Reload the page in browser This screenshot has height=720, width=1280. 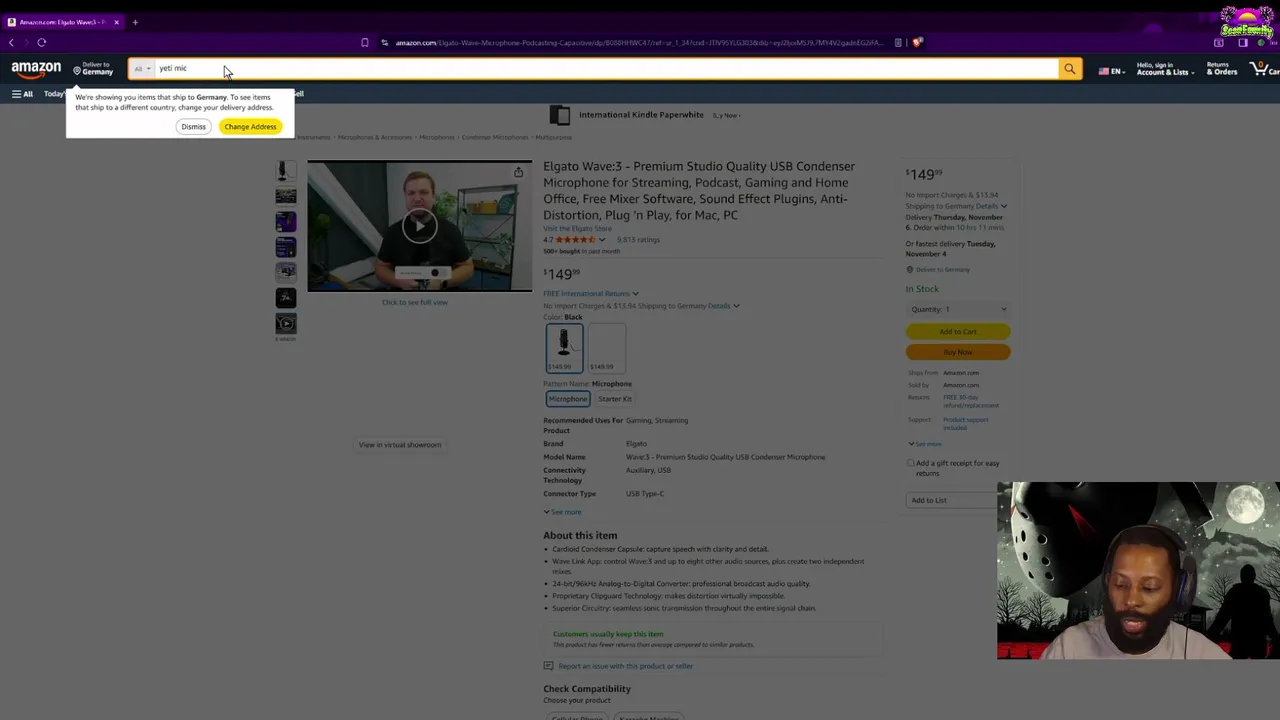(x=42, y=43)
